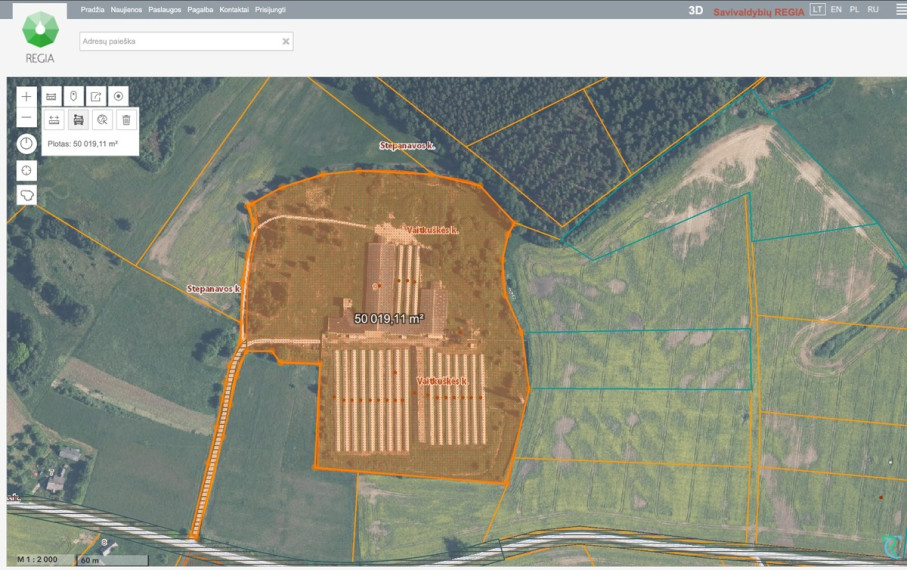Zoom in the map with plus button

[26, 97]
